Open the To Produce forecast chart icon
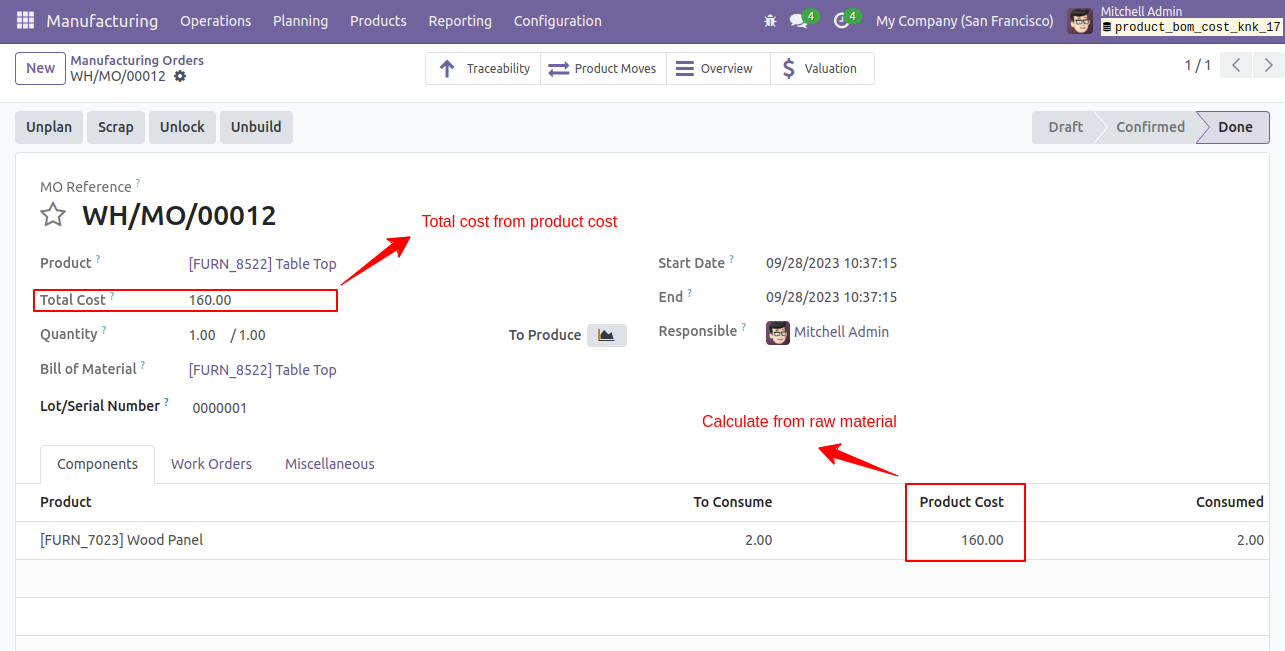Screen dimensions: 1285x651 click(x=606, y=335)
